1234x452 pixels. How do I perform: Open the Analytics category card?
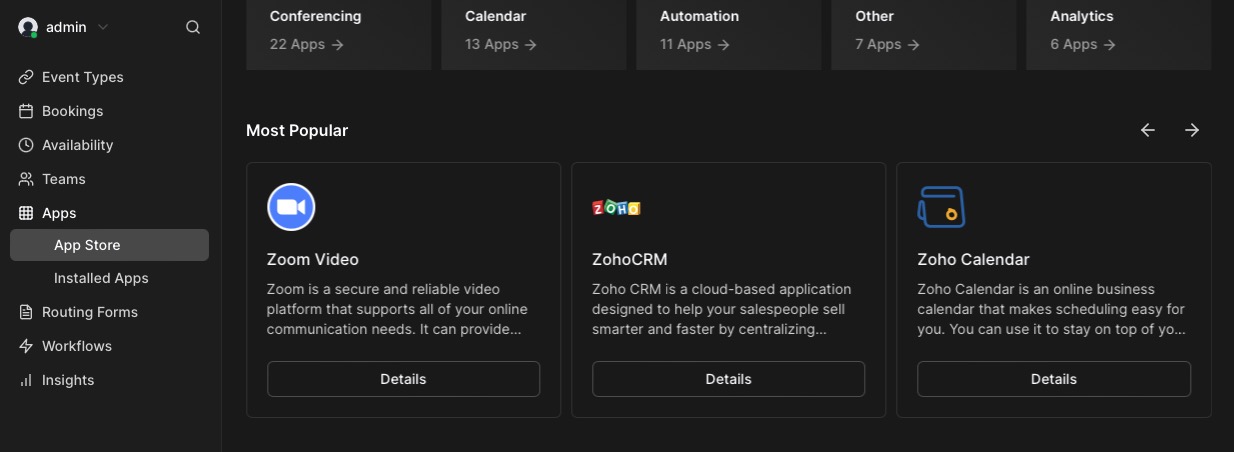(x=1119, y=34)
